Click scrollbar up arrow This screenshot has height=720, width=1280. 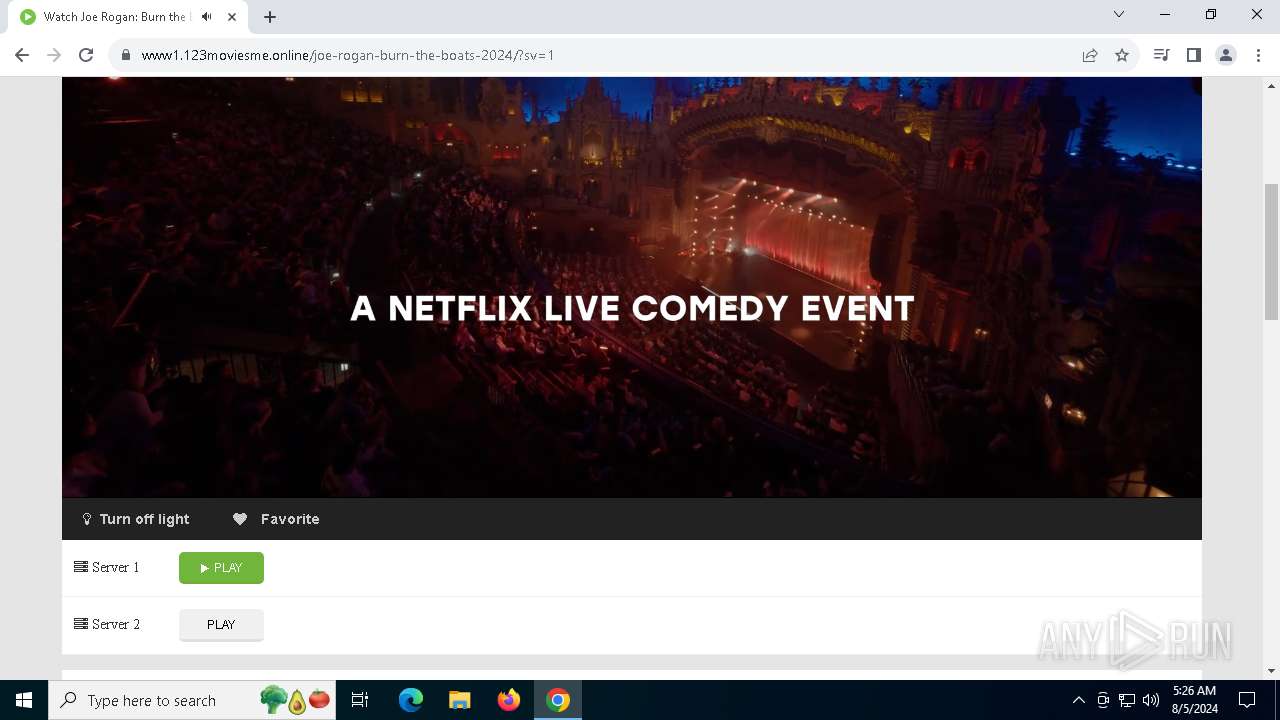1271,85
